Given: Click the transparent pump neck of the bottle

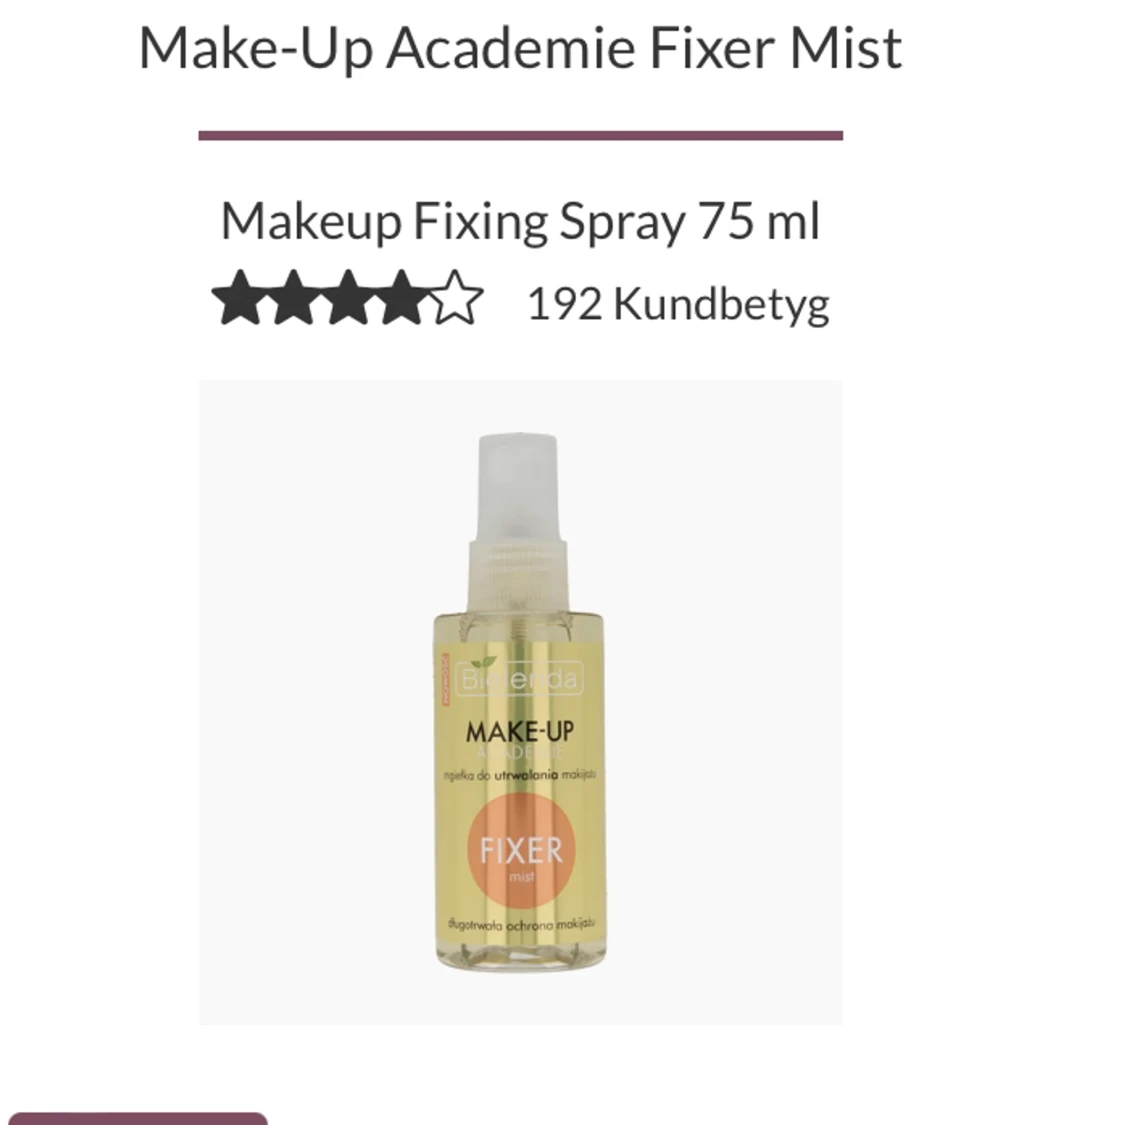Looking at the screenshot, I should (x=518, y=575).
